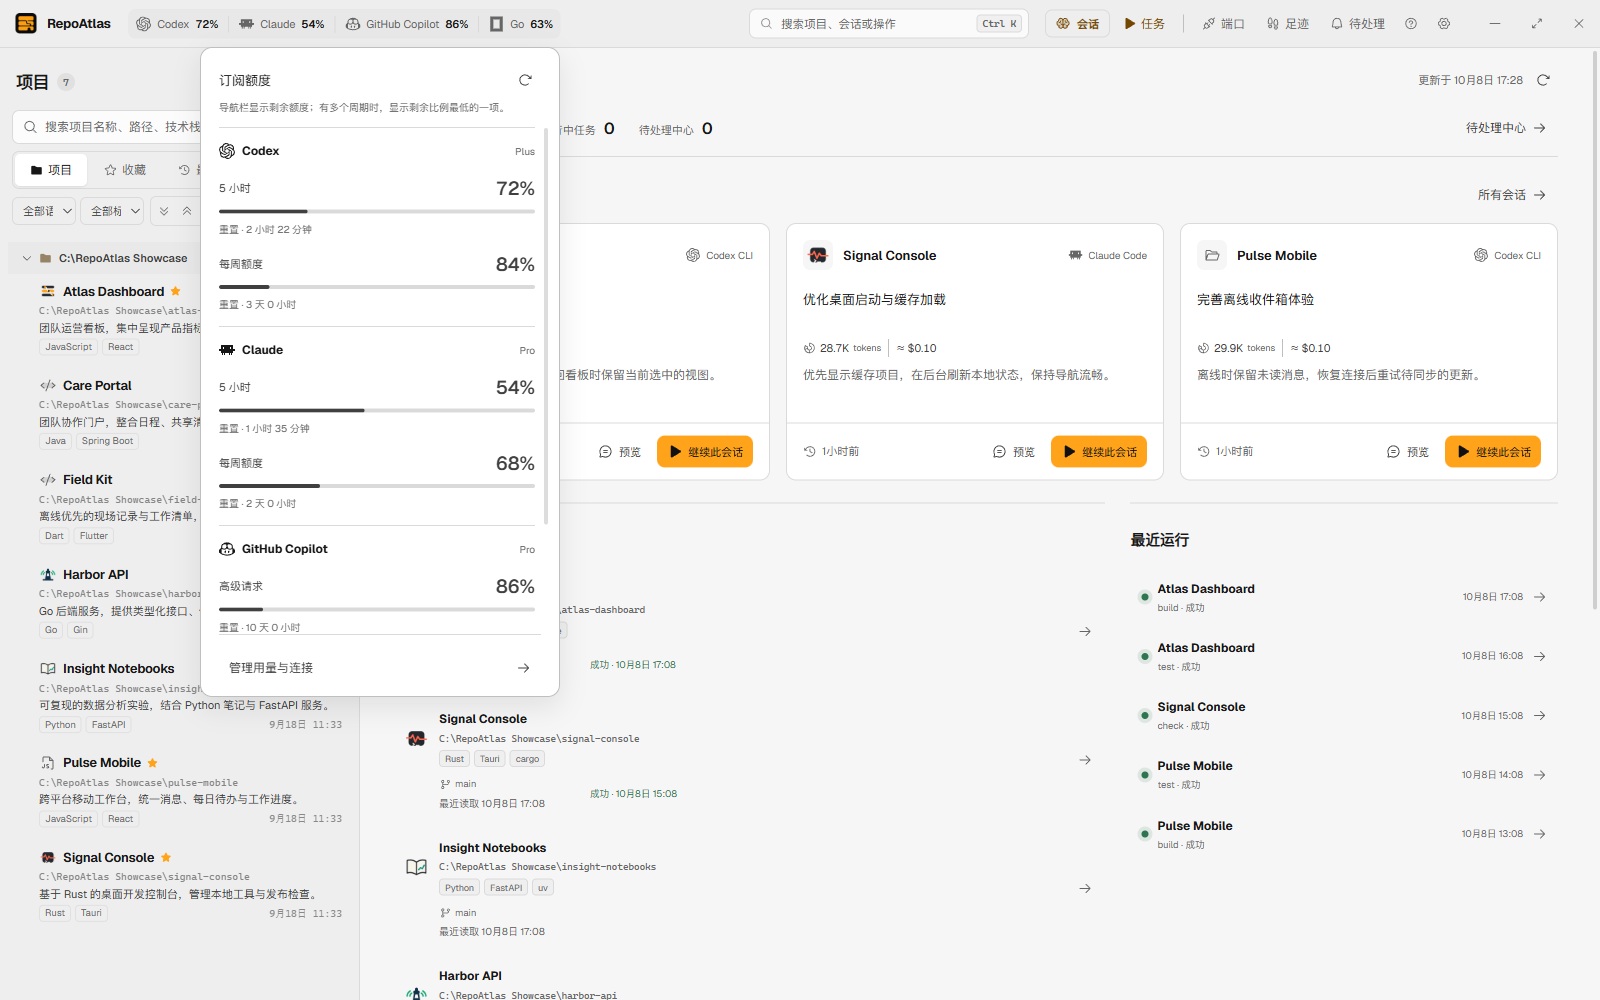Collapse all project groups
Image resolution: width=1600 pixels, height=1000 pixels.
pos(187,211)
